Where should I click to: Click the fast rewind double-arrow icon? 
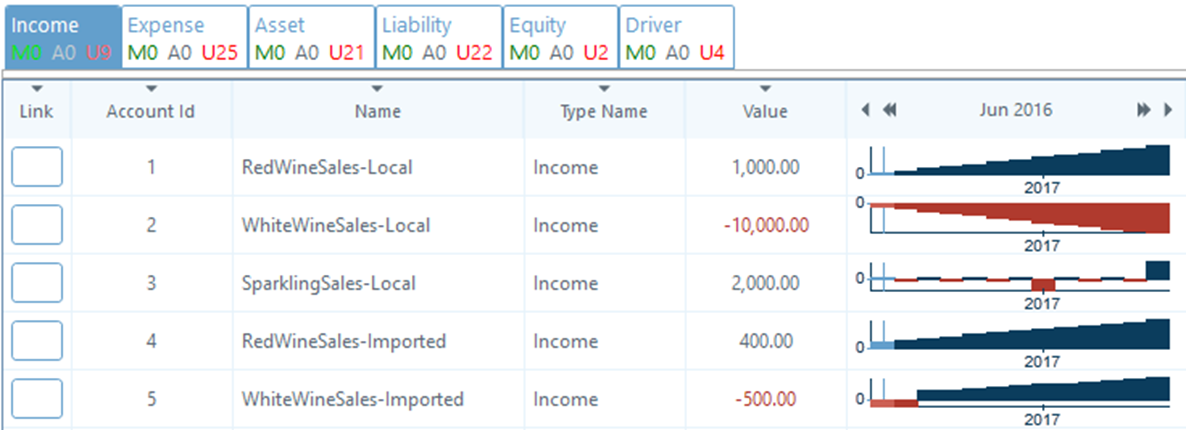(888, 111)
